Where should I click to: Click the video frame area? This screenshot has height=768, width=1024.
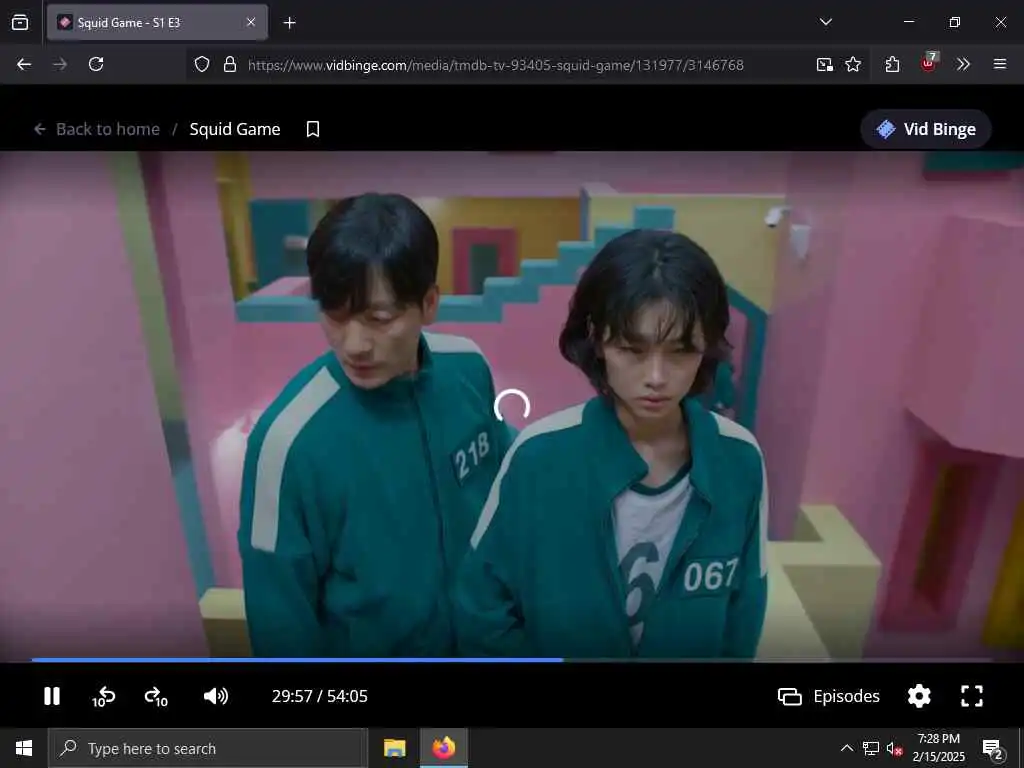511,405
